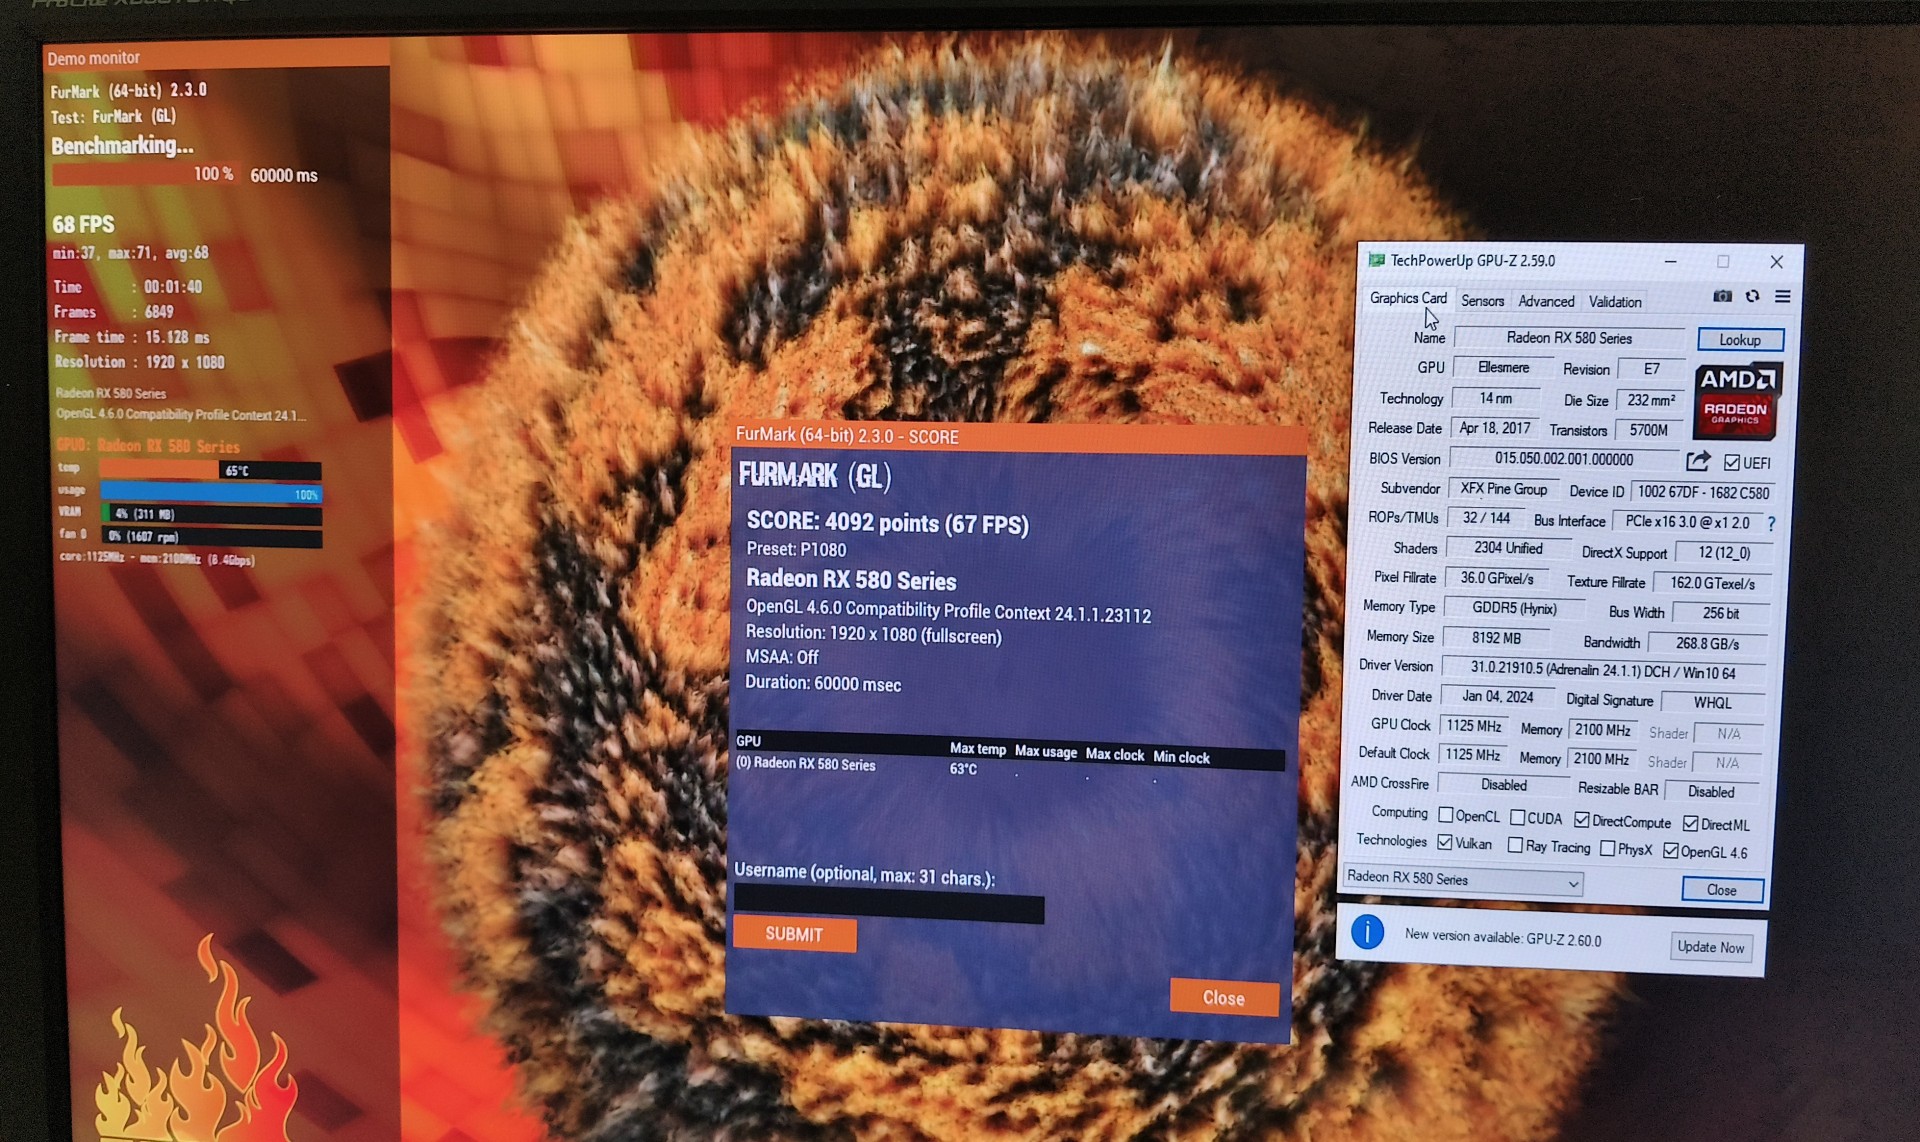Click the Memory Type 'GDDR5 (Hynix)'
The width and height of the screenshot is (1920, 1142).
[1514, 608]
